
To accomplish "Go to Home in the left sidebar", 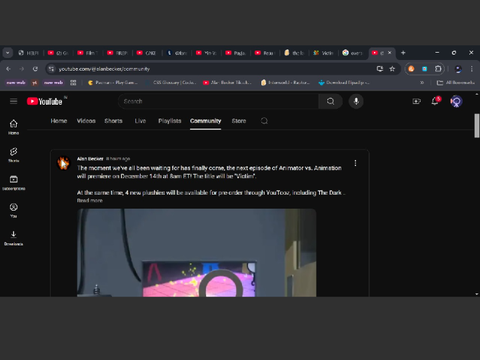I will (13, 127).
